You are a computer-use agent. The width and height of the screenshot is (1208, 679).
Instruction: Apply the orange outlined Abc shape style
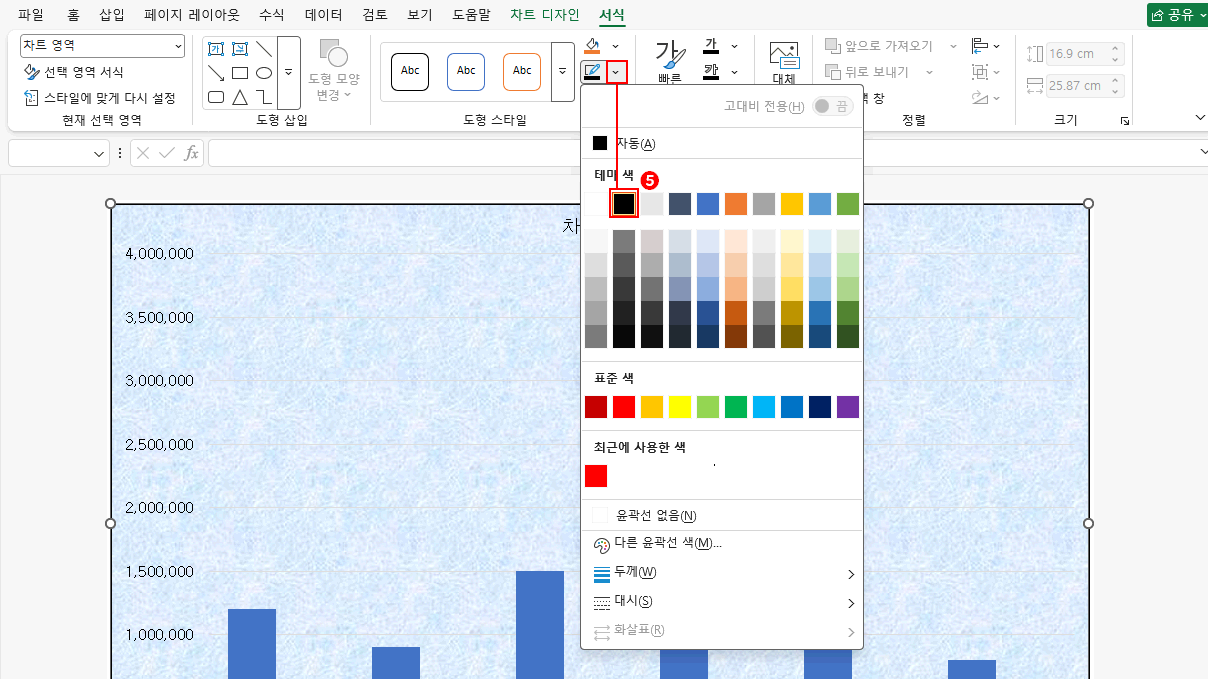pyautogui.click(x=522, y=71)
